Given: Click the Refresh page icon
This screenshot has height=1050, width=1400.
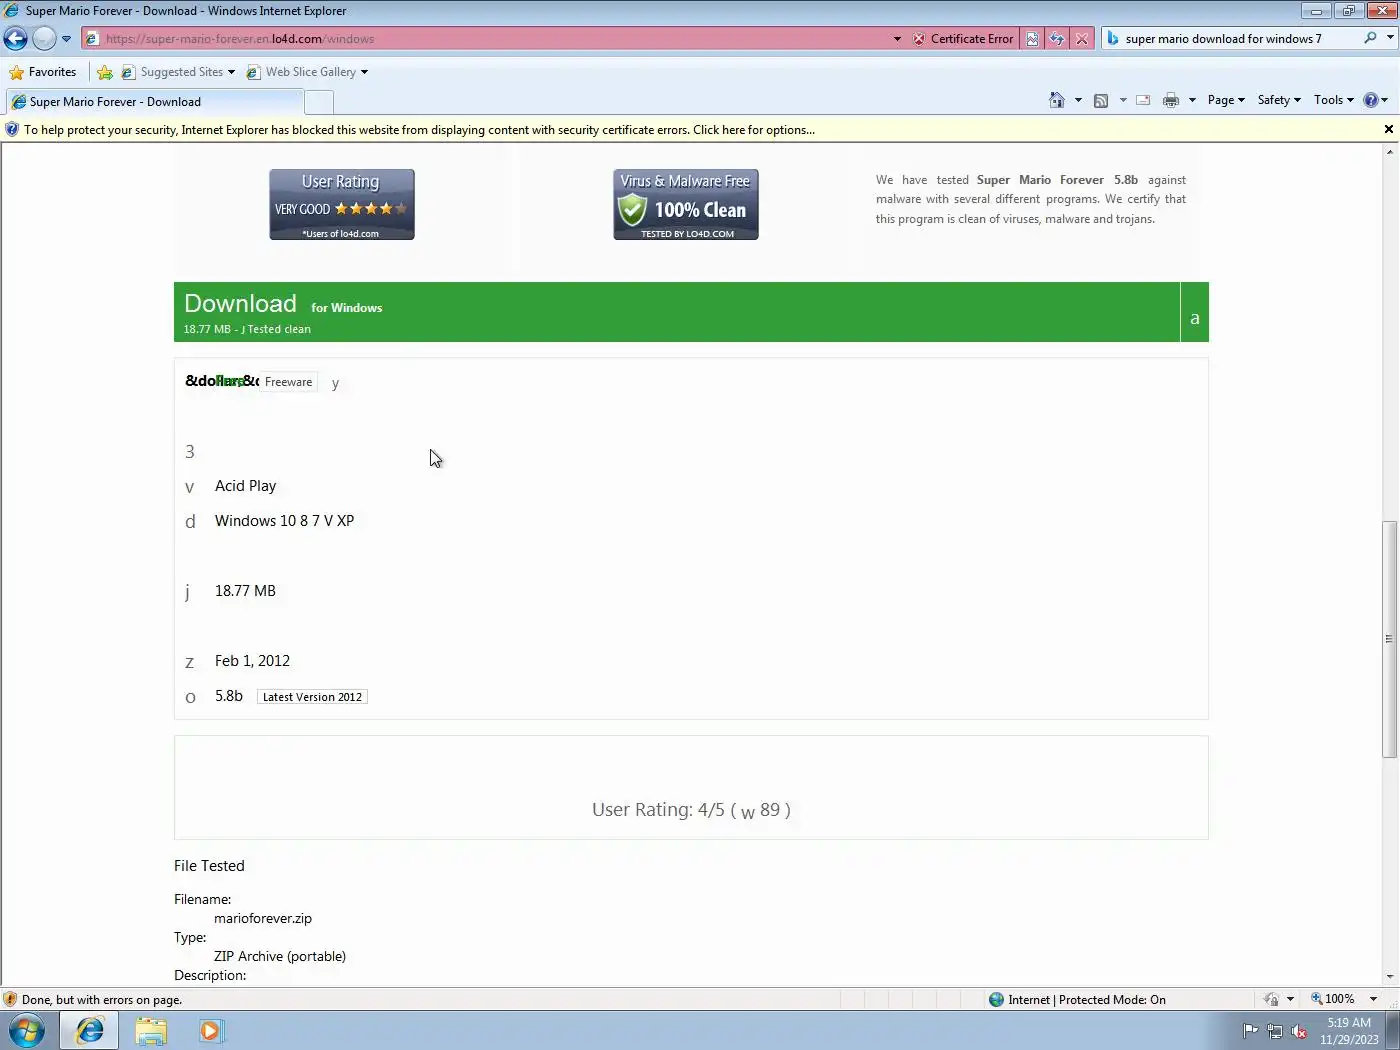Looking at the screenshot, I should 1057,39.
